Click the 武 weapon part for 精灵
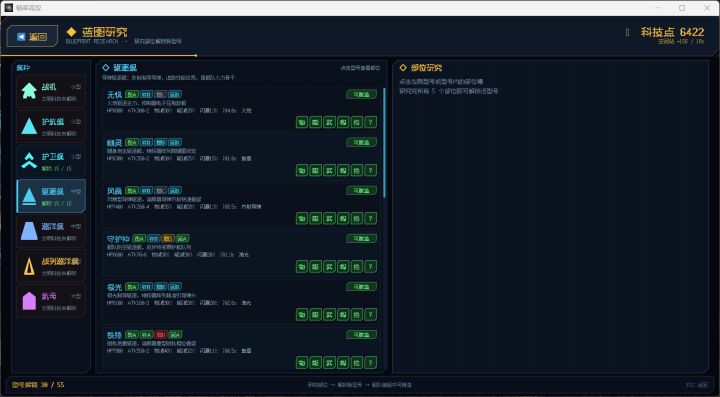This screenshot has height=397, width=720. coord(329,170)
